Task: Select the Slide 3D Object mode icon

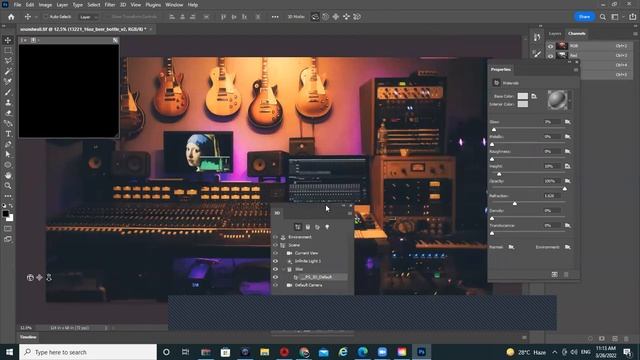Action: (346, 17)
